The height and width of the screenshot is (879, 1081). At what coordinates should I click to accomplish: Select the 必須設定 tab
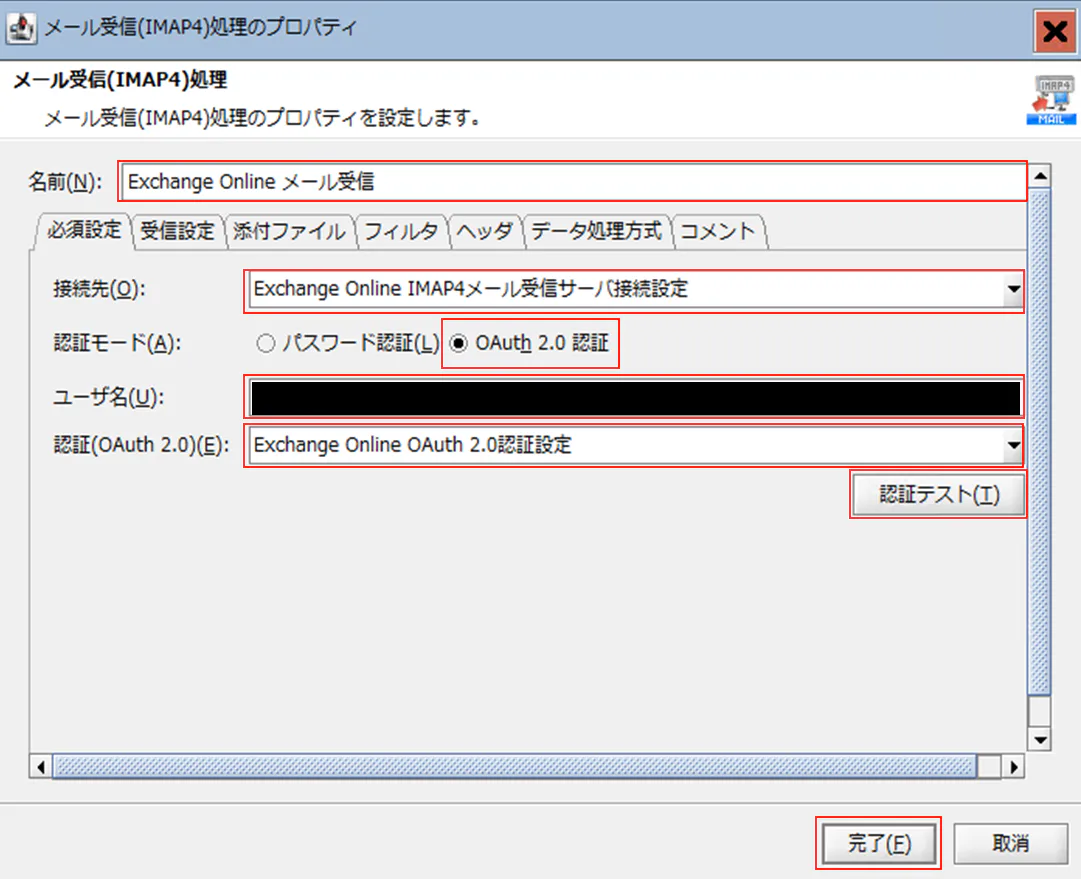tap(80, 231)
